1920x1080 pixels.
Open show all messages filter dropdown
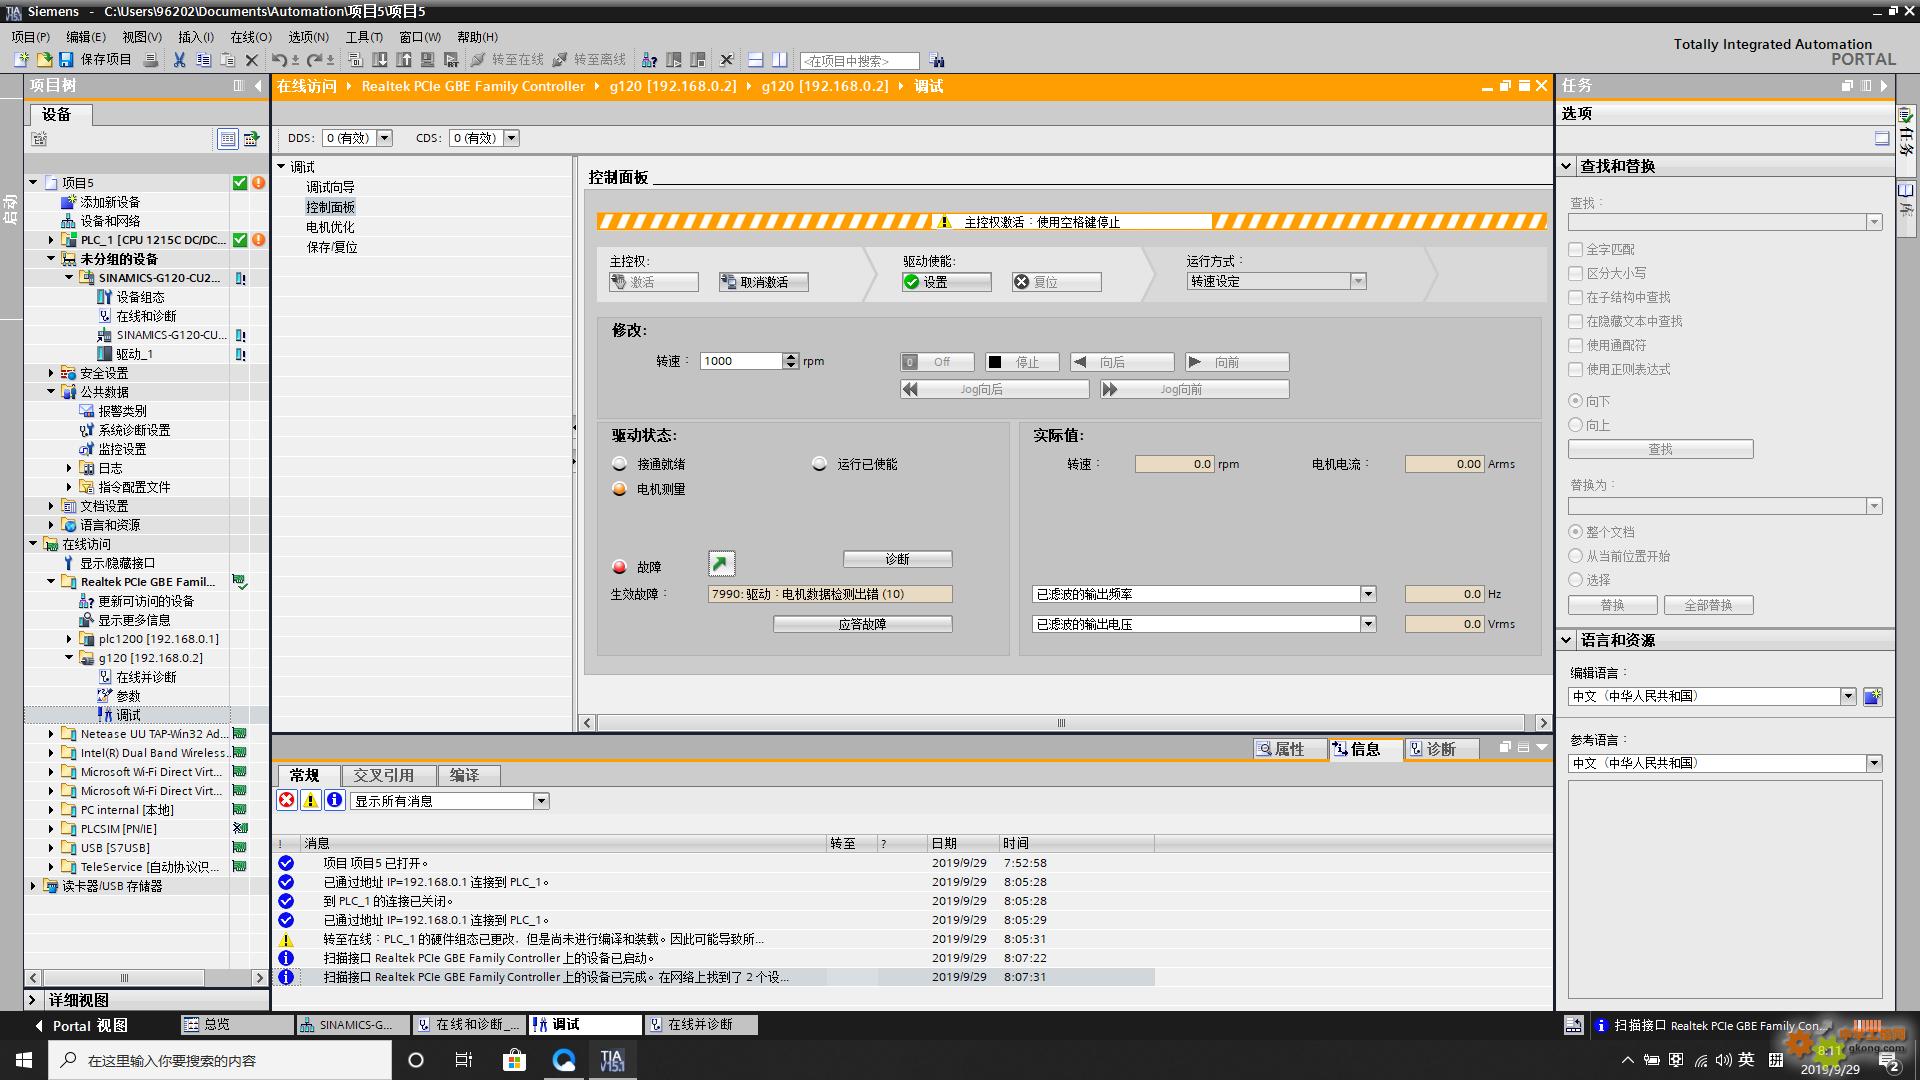coord(541,801)
